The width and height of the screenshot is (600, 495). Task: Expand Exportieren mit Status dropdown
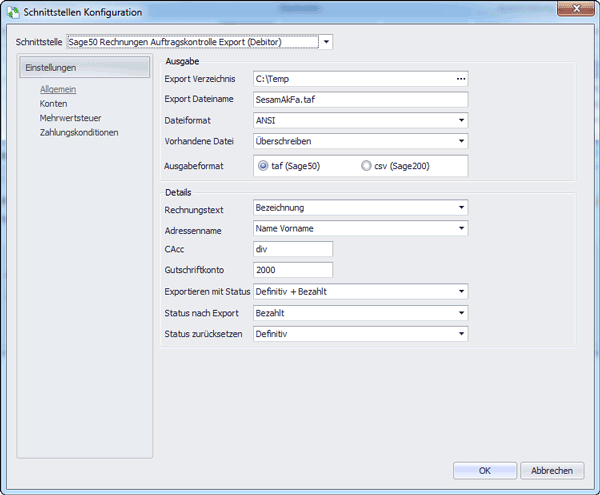pyautogui.click(x=461, y=292)
